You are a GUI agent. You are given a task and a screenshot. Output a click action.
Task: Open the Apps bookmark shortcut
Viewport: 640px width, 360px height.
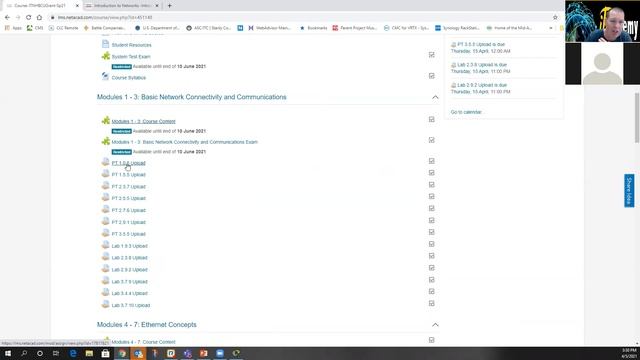(x=13, y=28)
